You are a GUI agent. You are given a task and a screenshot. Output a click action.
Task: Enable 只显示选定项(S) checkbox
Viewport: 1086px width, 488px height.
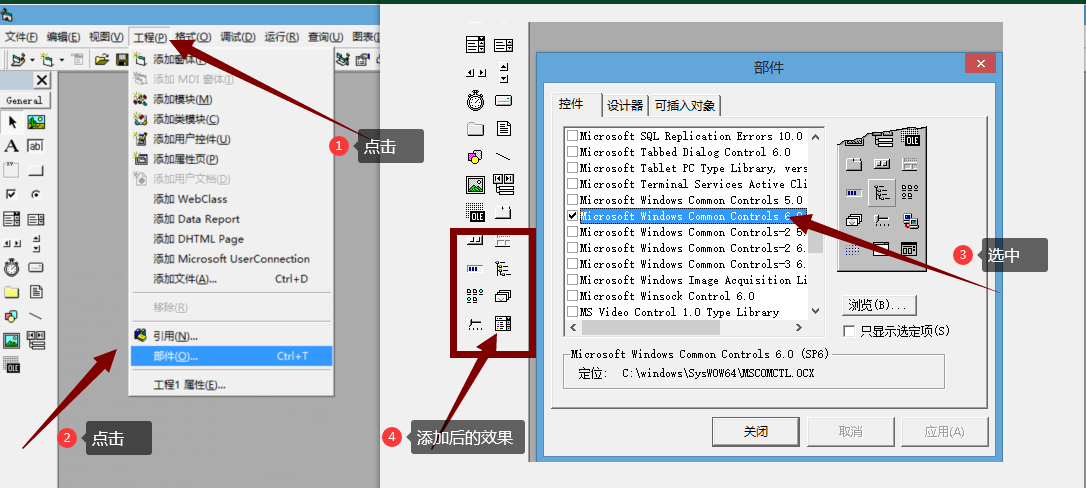coord(848,331)
